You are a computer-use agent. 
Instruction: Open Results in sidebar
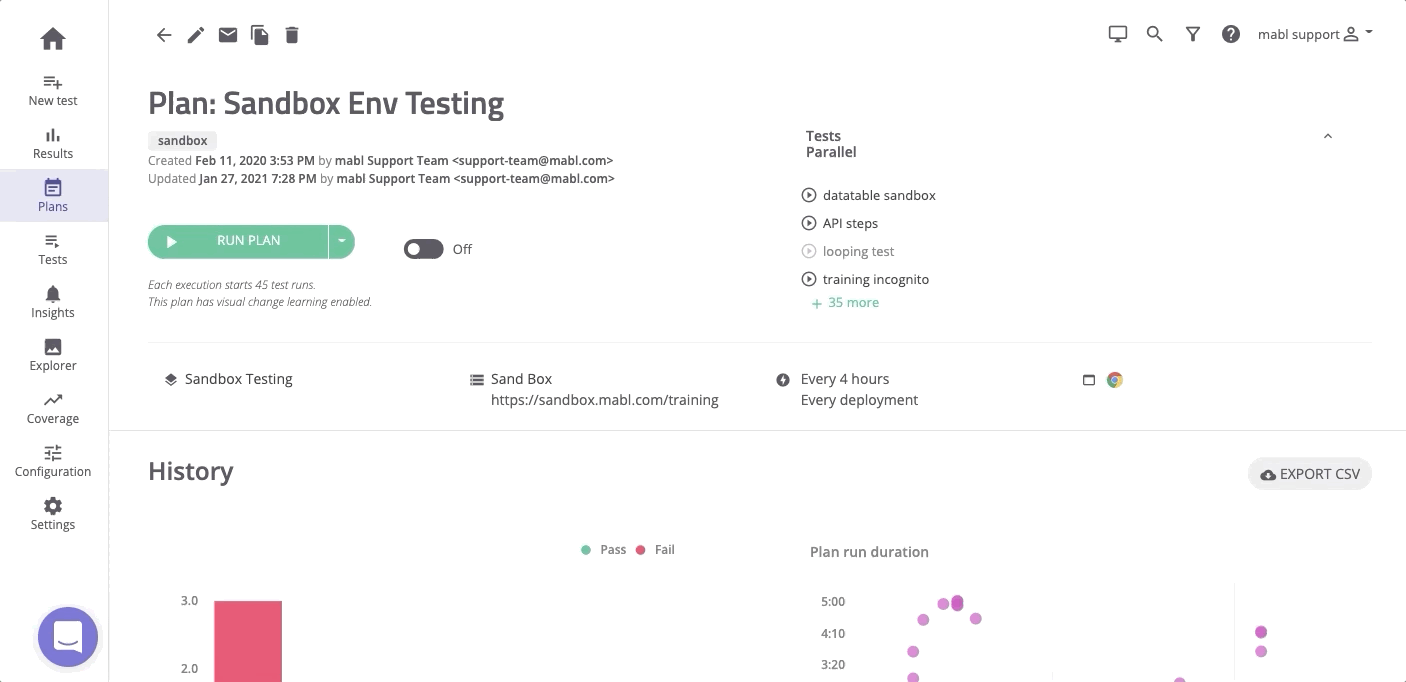pos(53,143)
